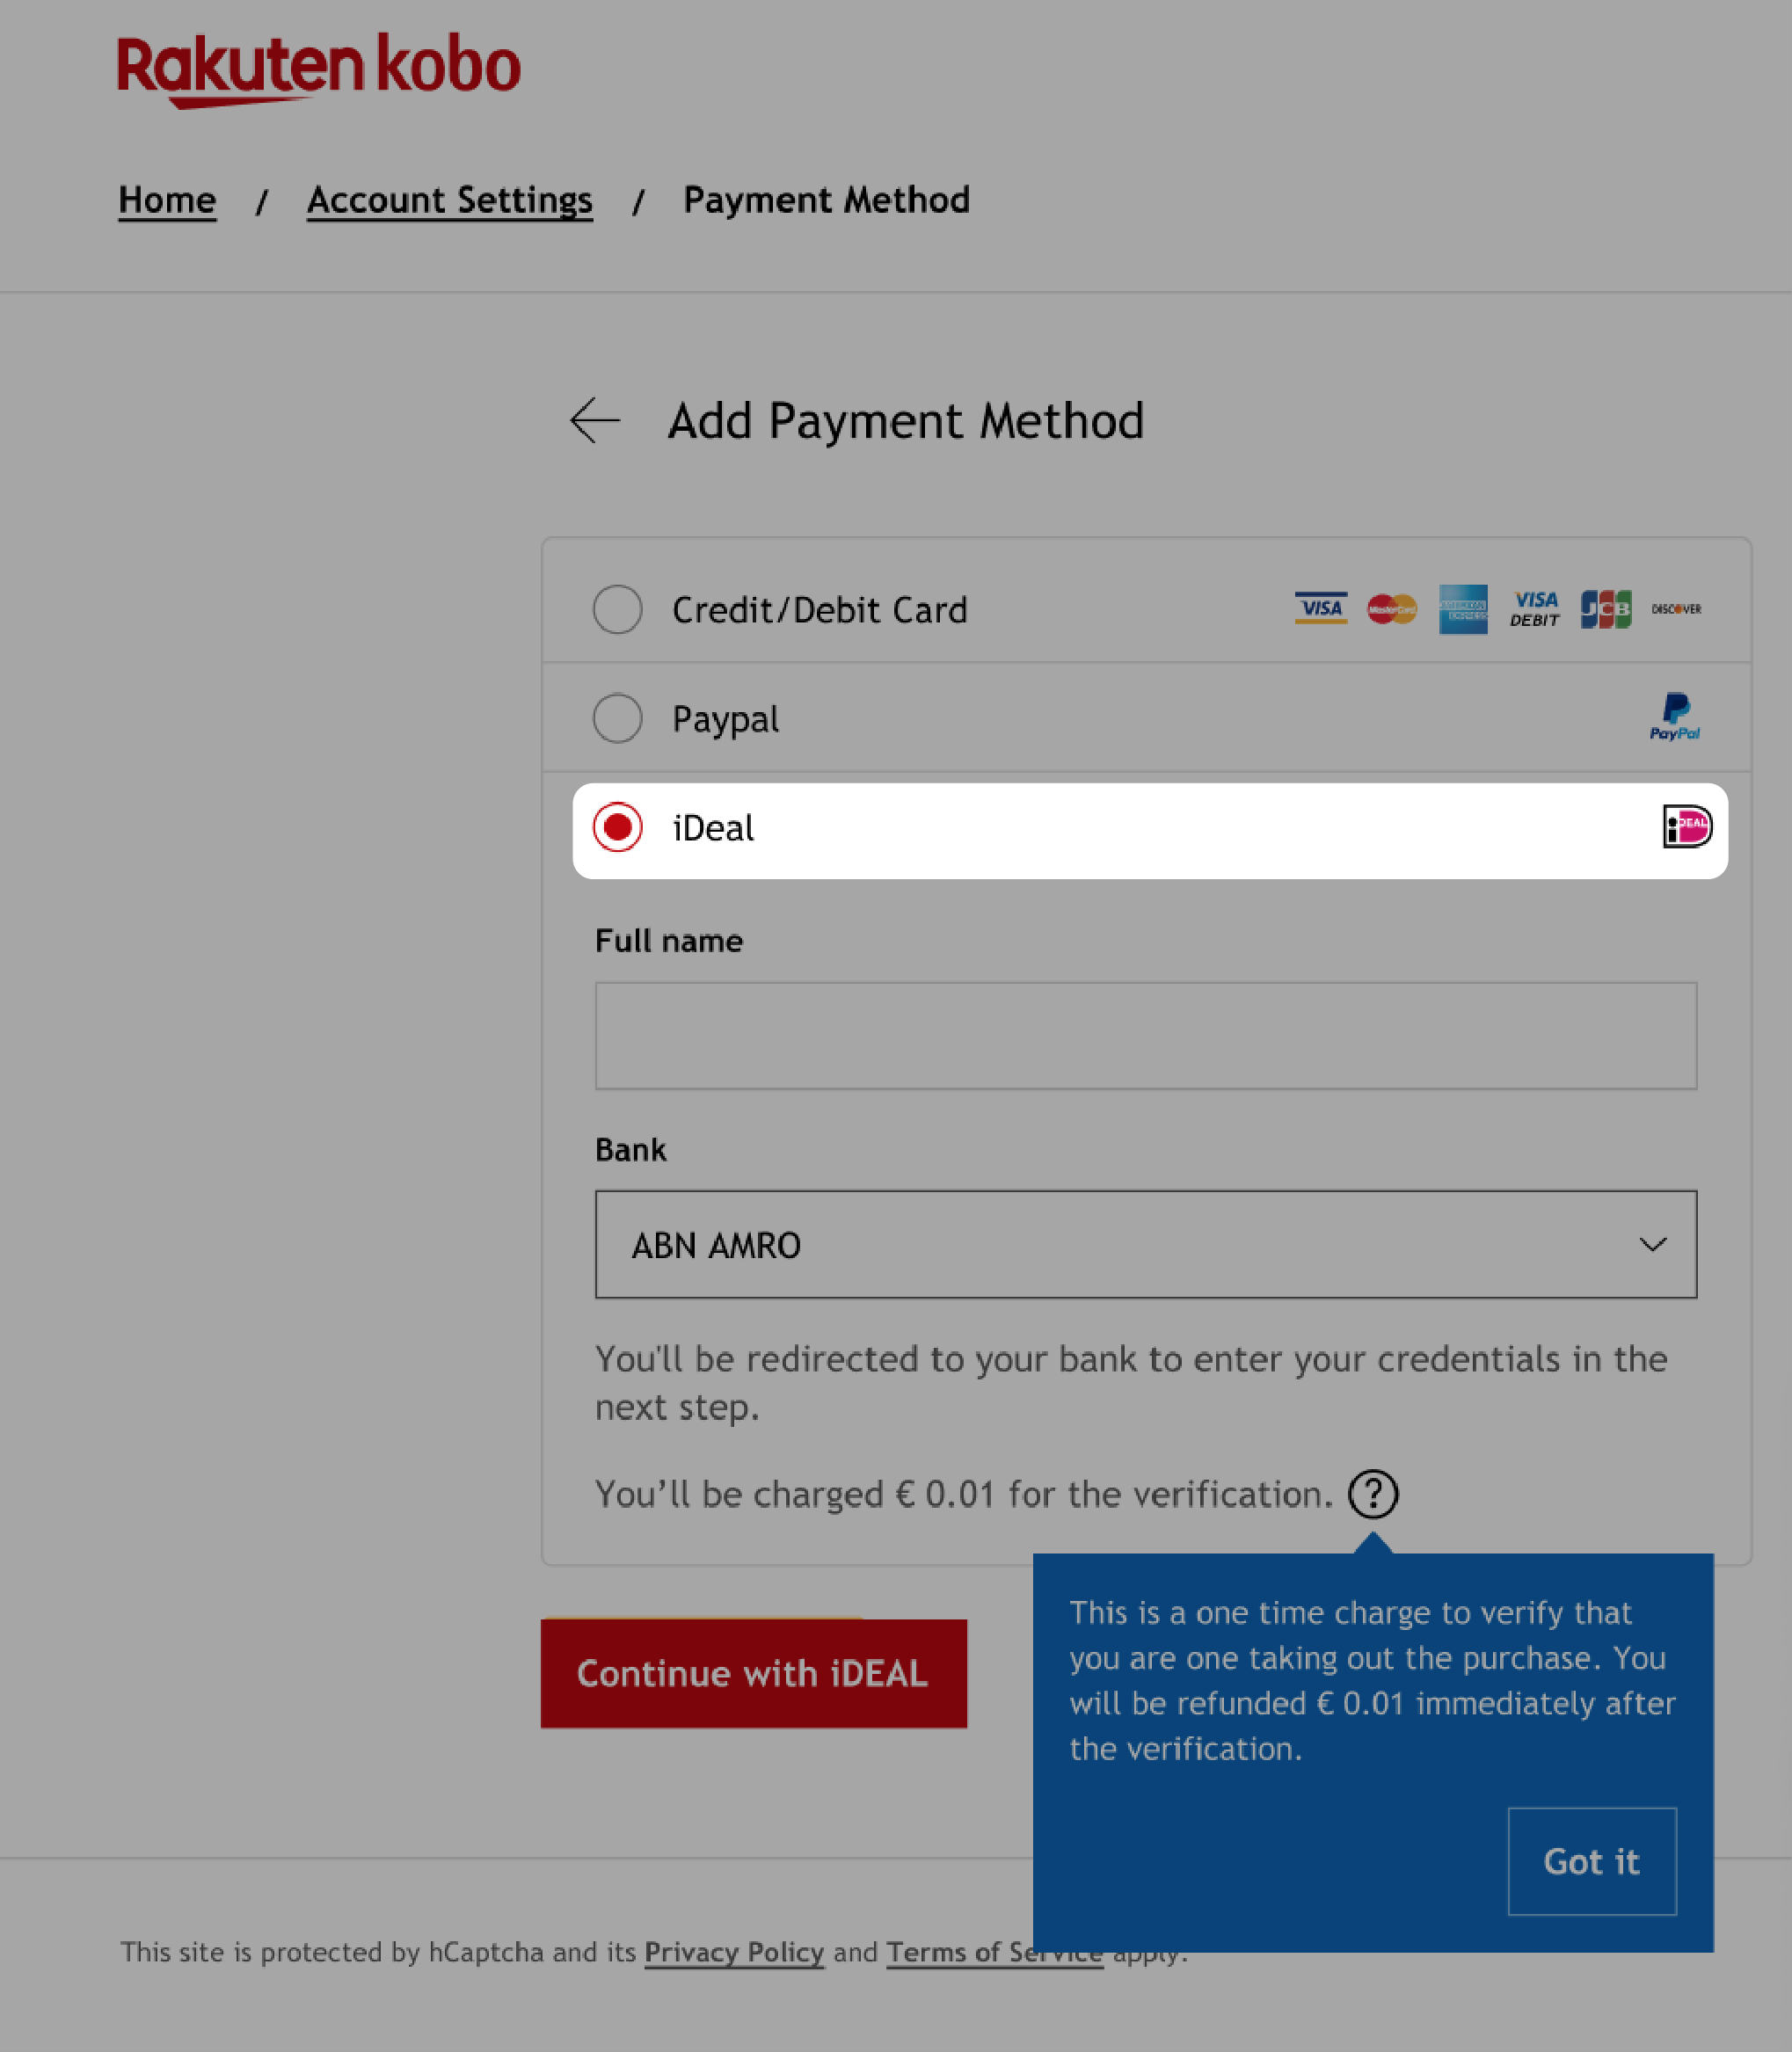The height and width of the screenshot is (2052, 1792).
Task: Click the Visa card icon
Action: [1321, 609]
